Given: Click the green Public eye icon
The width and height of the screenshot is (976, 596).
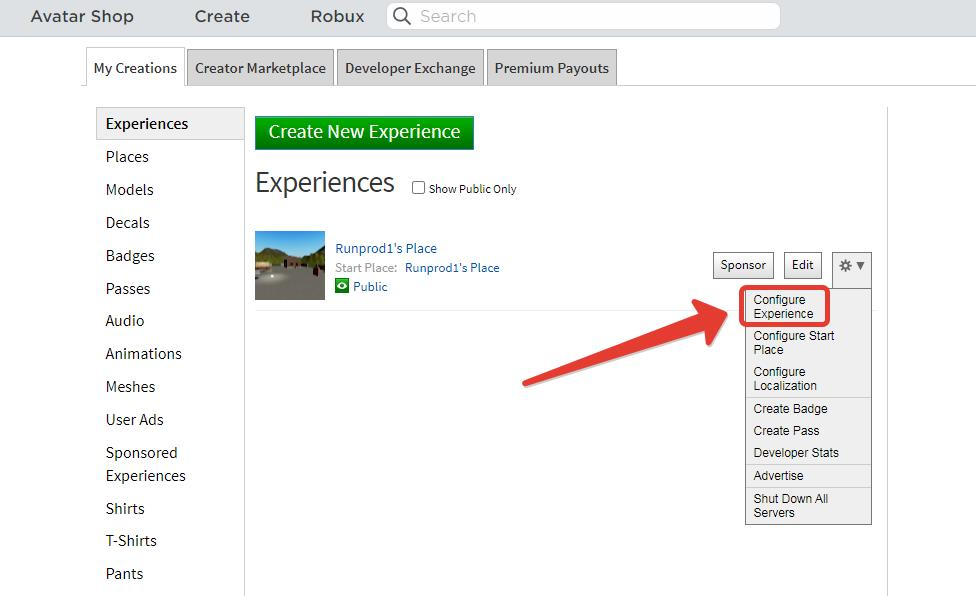Looking at the screenshot, I should tap(342, 286).
